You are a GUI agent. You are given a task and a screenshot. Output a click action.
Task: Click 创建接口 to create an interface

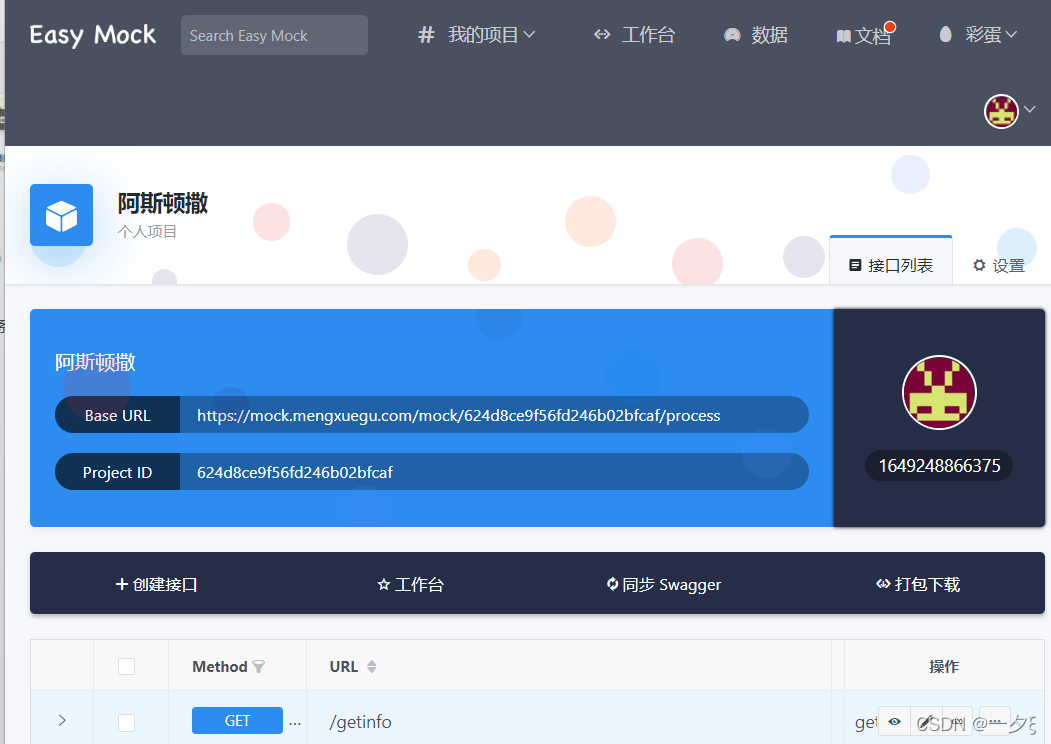click(x=156, y=584)
